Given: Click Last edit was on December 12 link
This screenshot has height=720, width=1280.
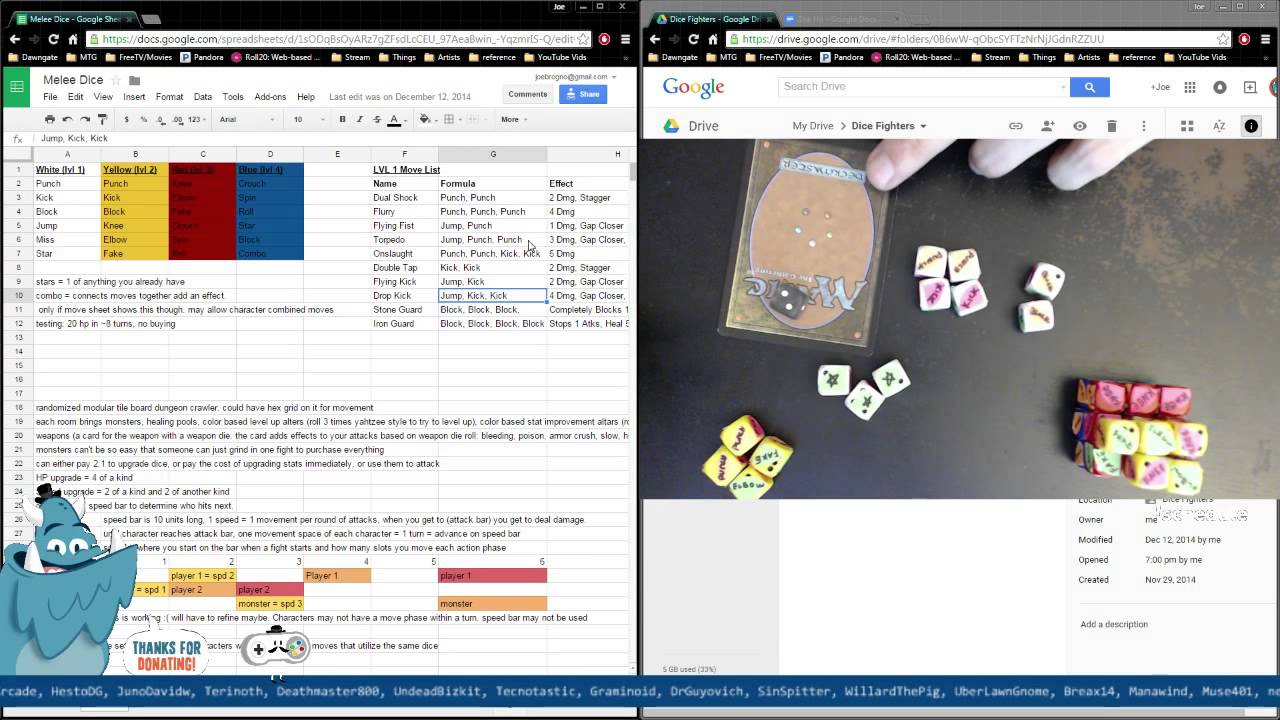Looking at the screenshot, I should point(400,97).
